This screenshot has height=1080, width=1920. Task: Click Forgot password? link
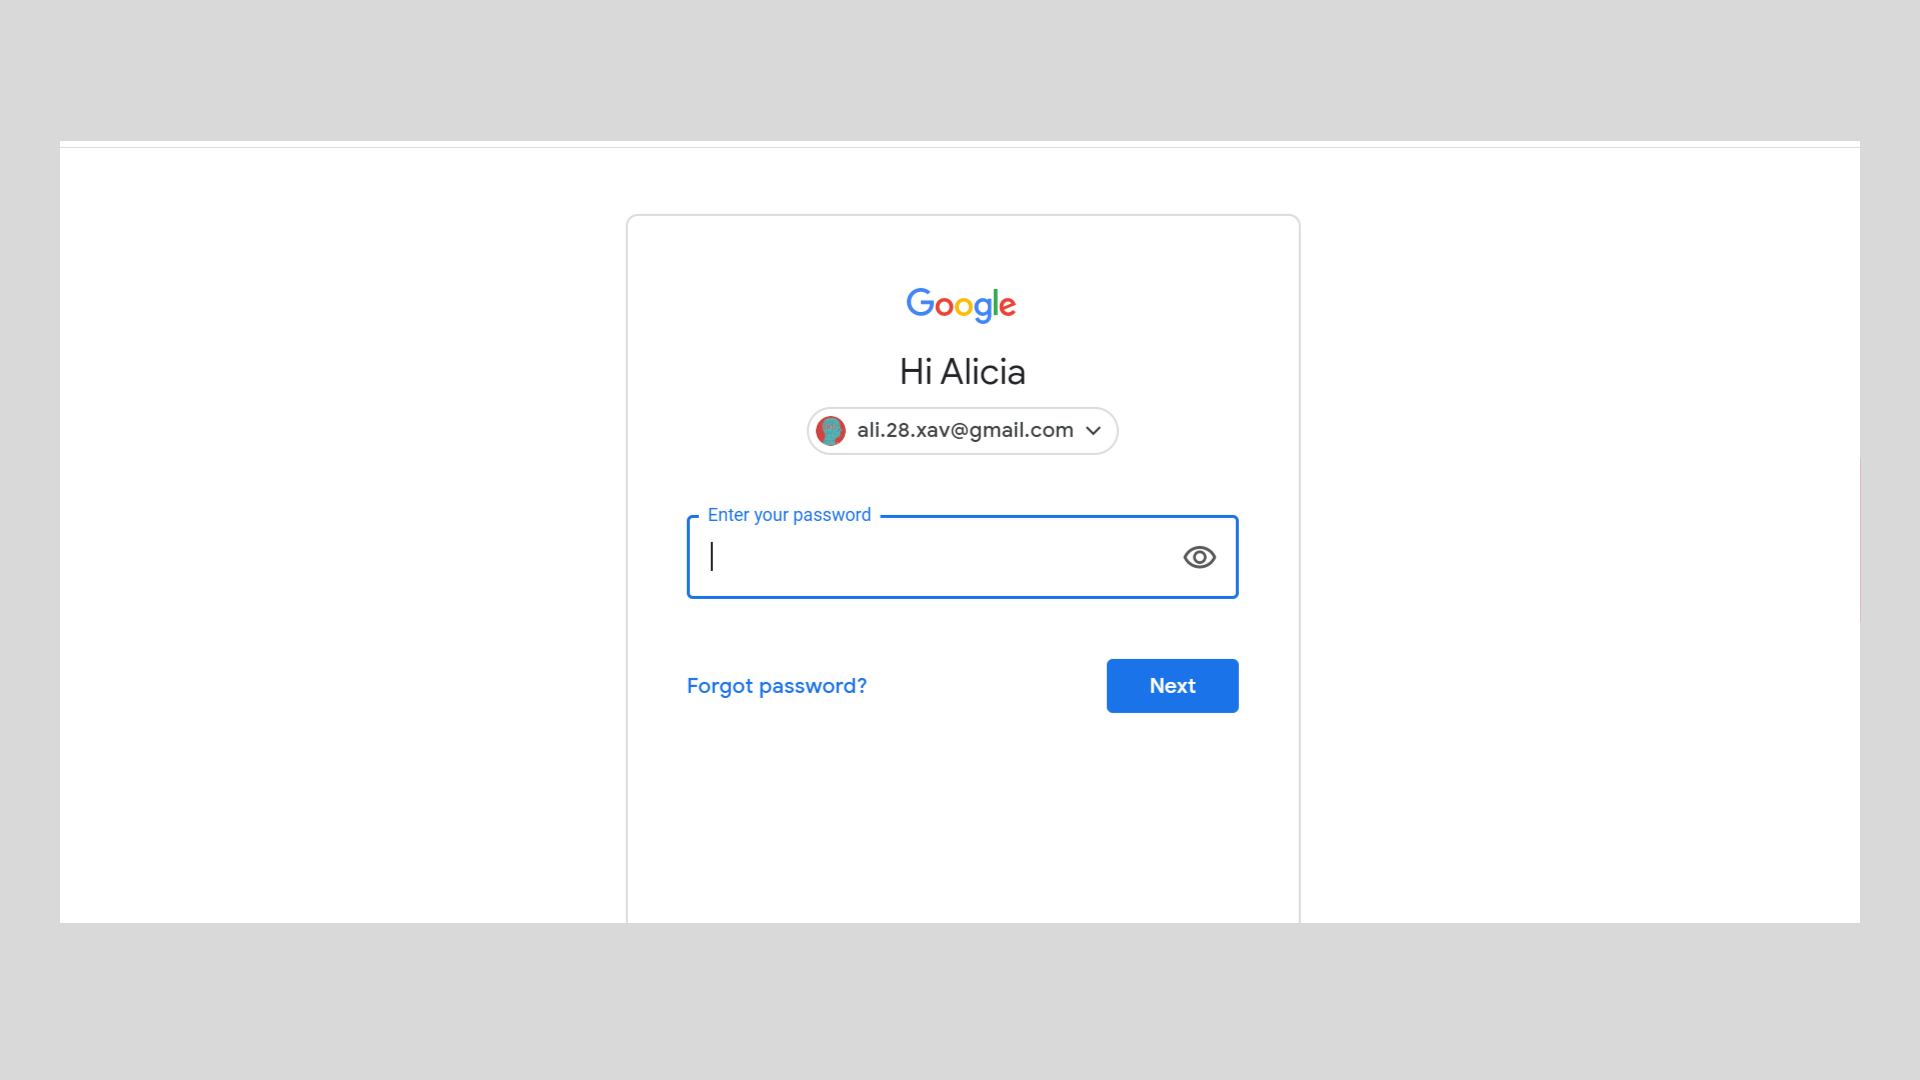777,686
